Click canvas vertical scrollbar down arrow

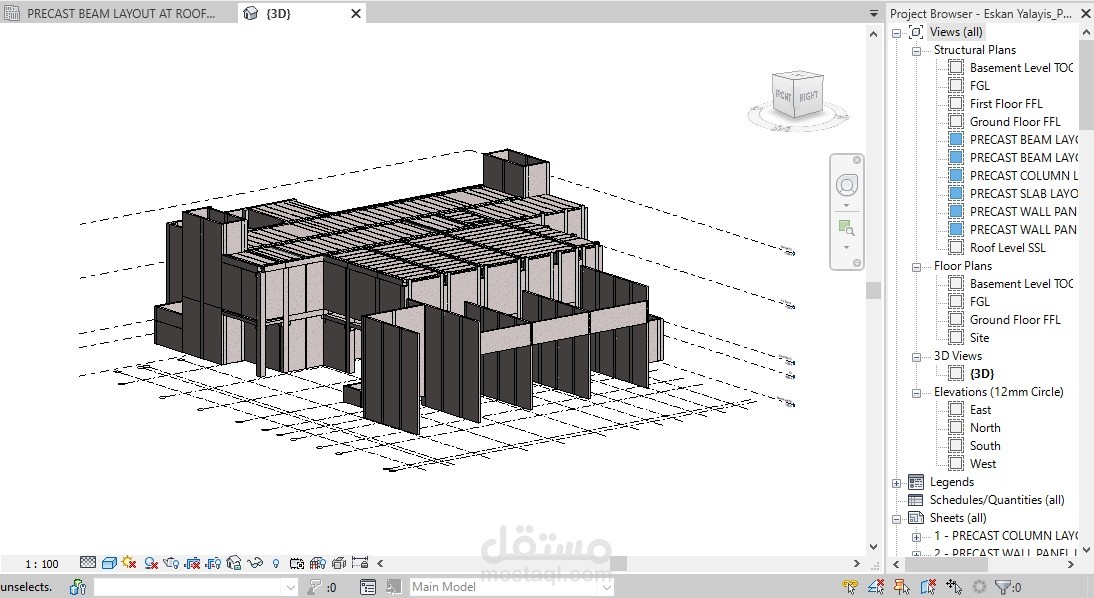(x=874, y=547)
